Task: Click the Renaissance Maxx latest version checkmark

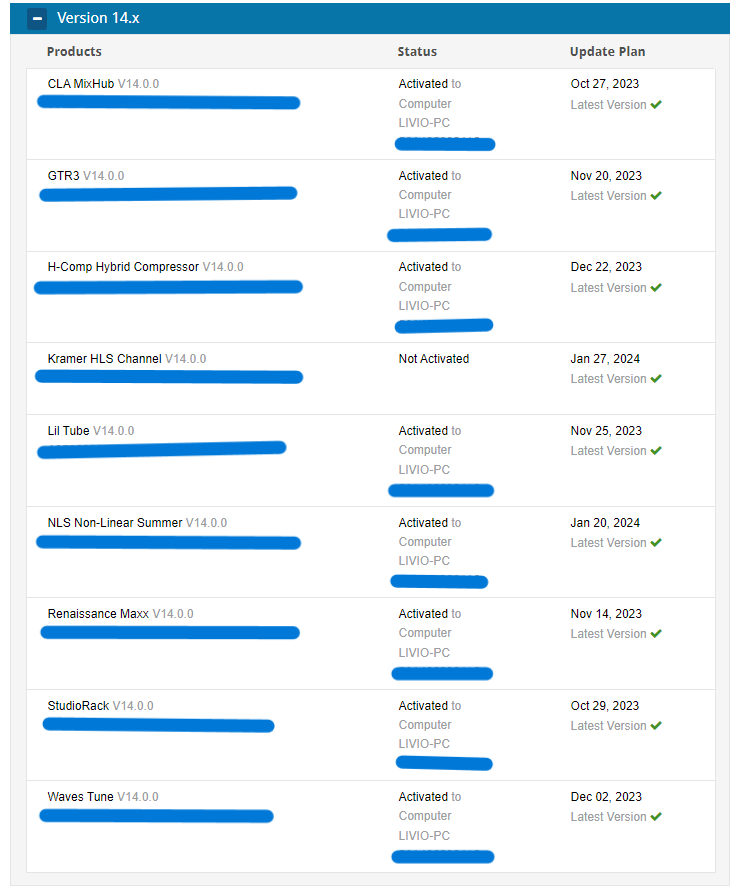Action: click(x=656, y=634)
